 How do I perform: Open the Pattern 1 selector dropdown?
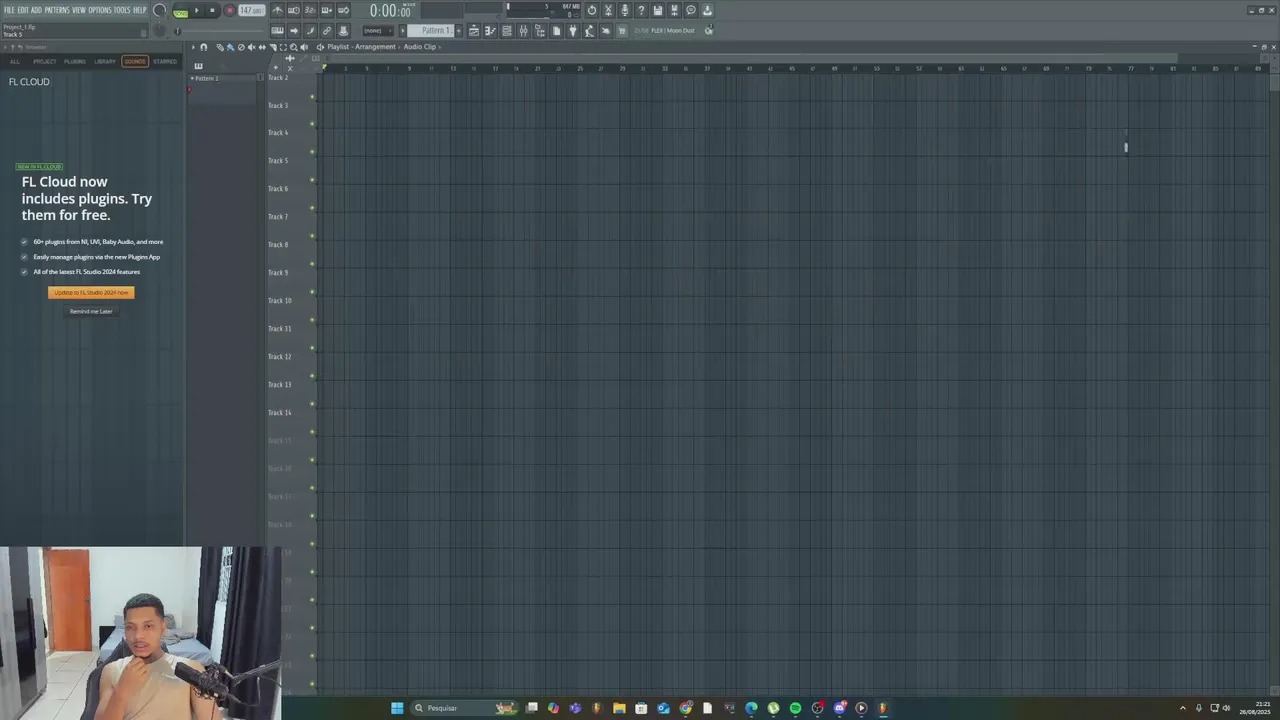tap(429, 30)
